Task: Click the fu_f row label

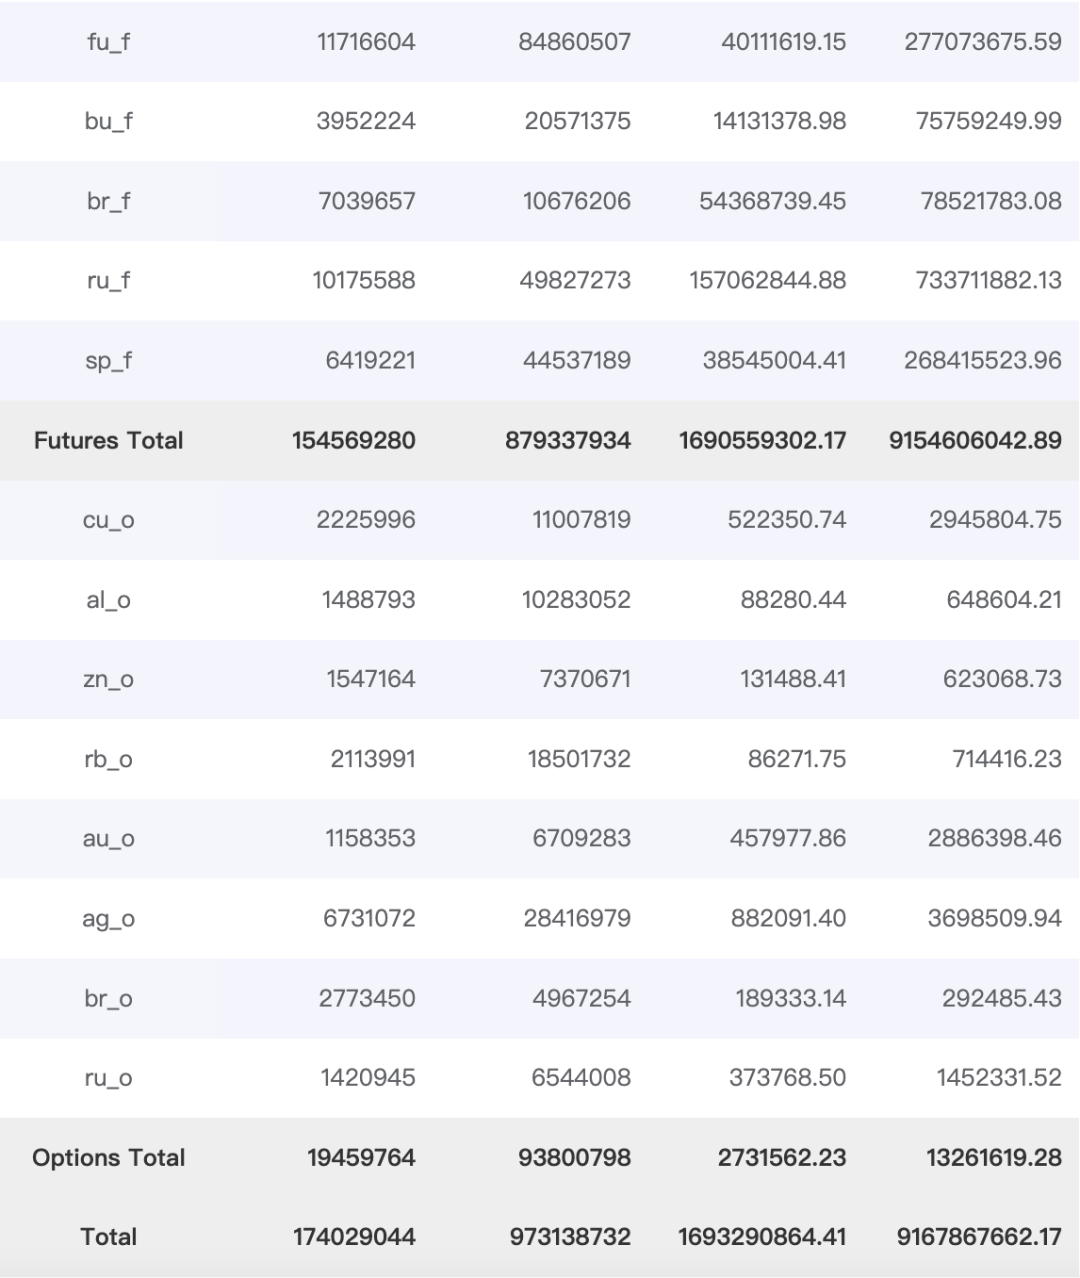Action: point(108,42)
